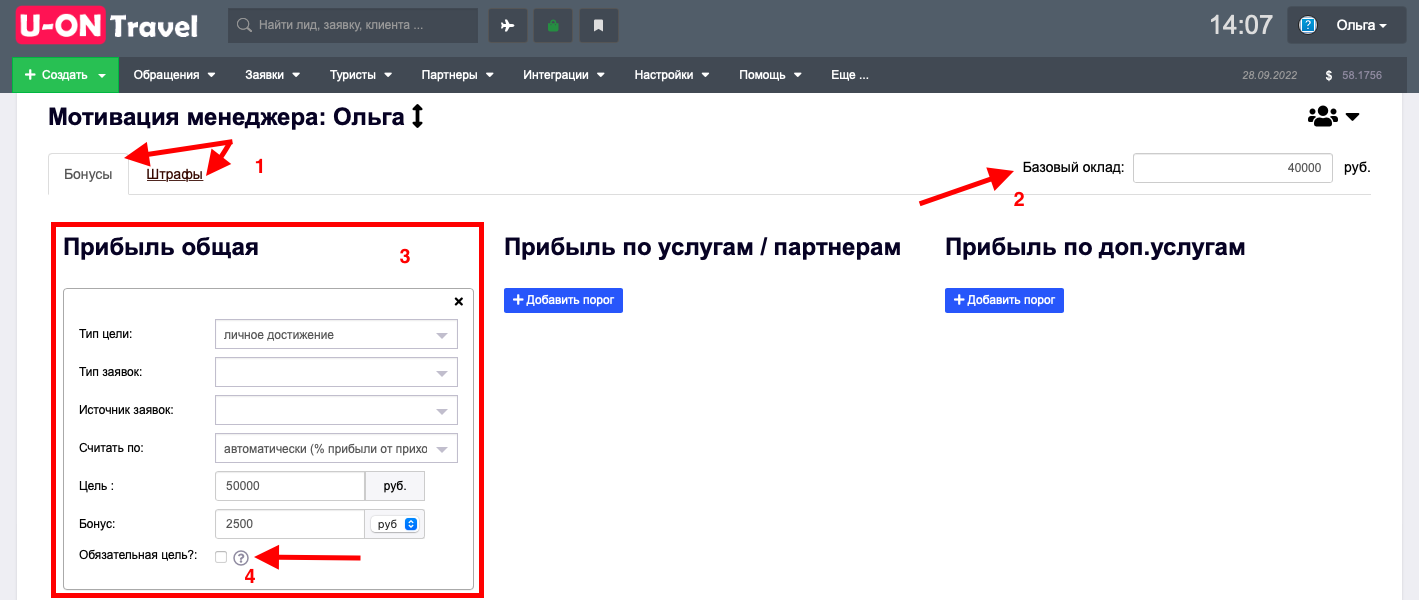Click the Мотивация менеджера: Ольга title

pos(226,117)
